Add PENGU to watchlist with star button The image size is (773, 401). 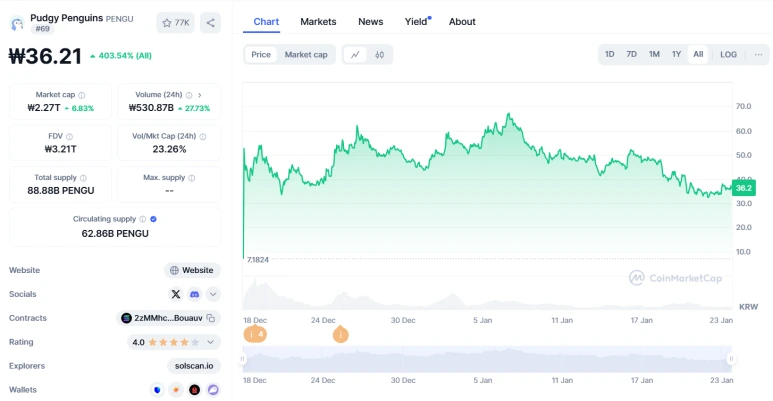[176, 22]
